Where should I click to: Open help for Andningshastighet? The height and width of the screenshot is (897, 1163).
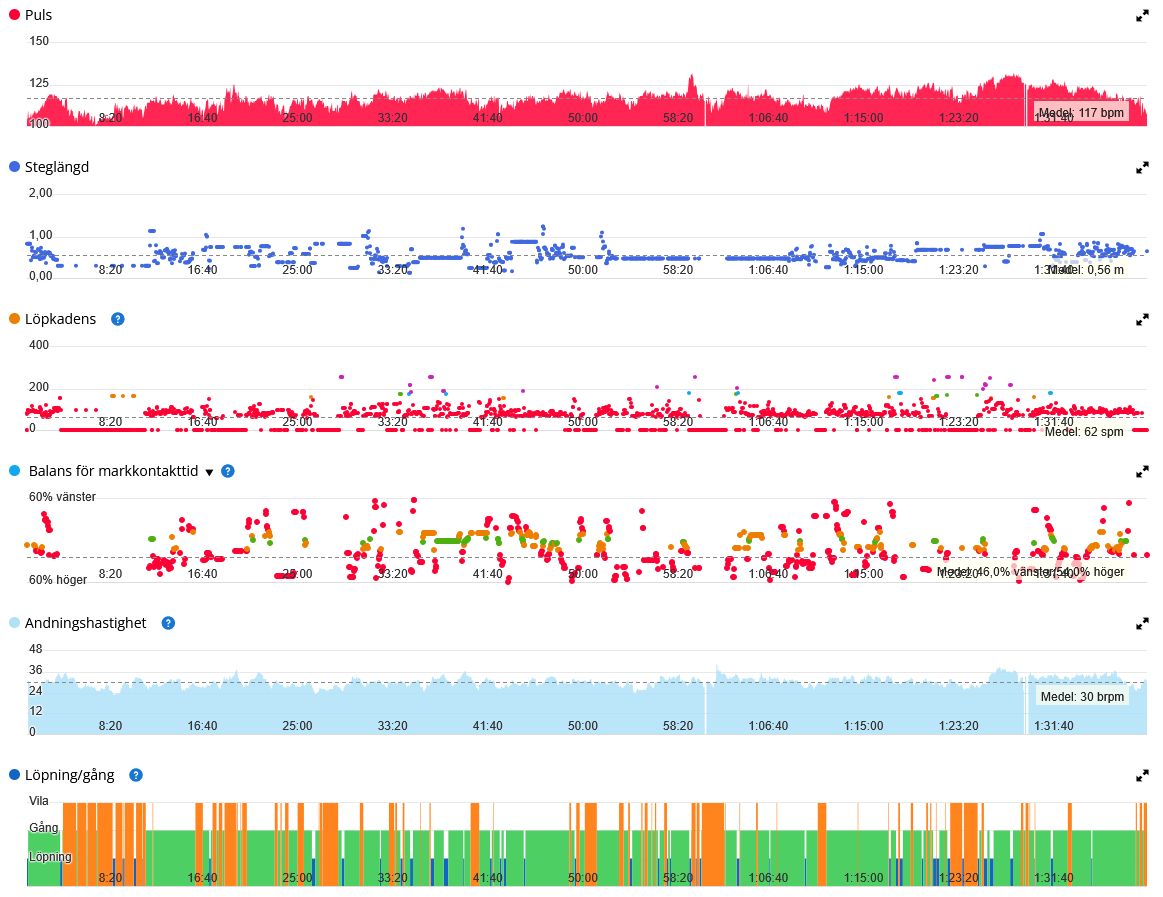click(x=168, y=623)
